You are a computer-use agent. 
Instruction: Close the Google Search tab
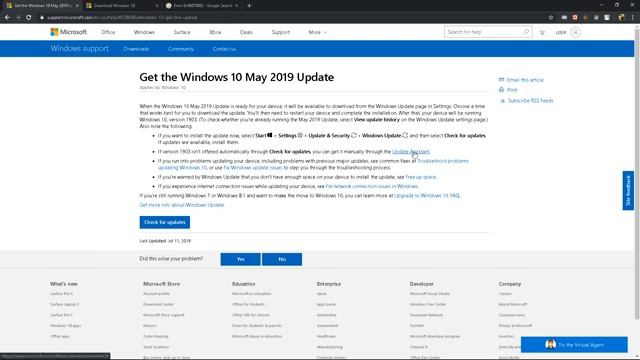[236, 6]
